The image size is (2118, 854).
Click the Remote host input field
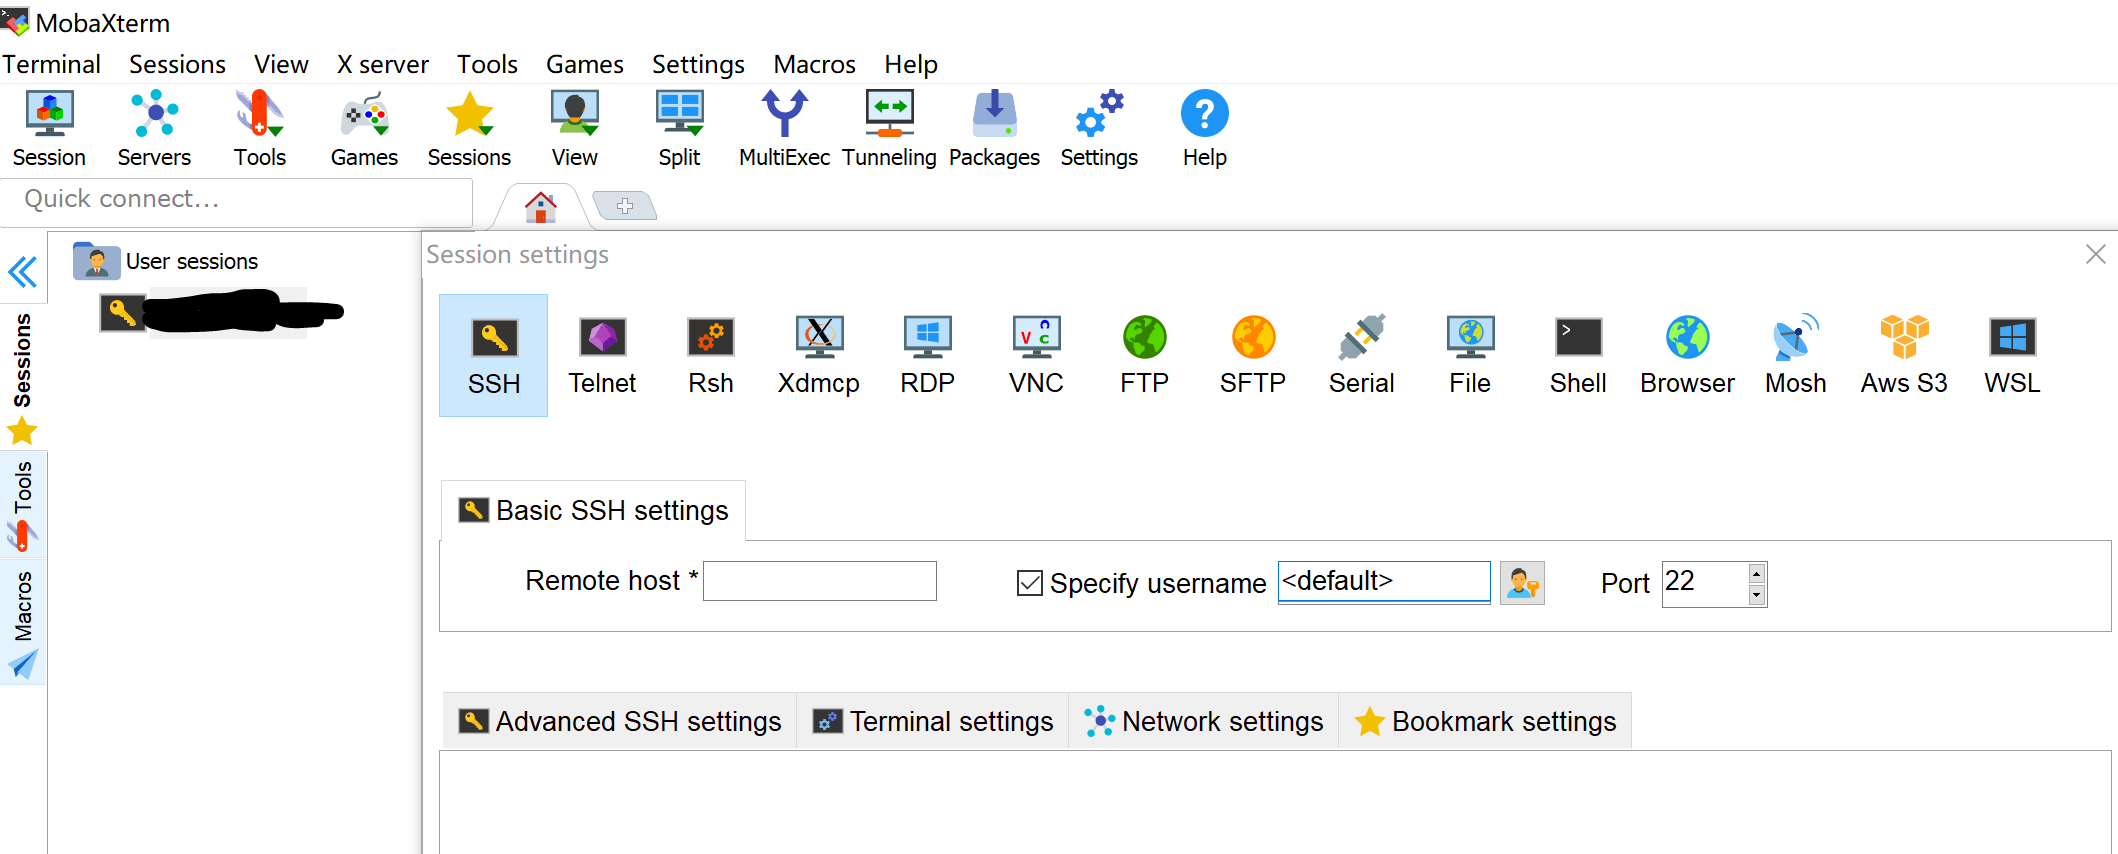pos(820,581)
